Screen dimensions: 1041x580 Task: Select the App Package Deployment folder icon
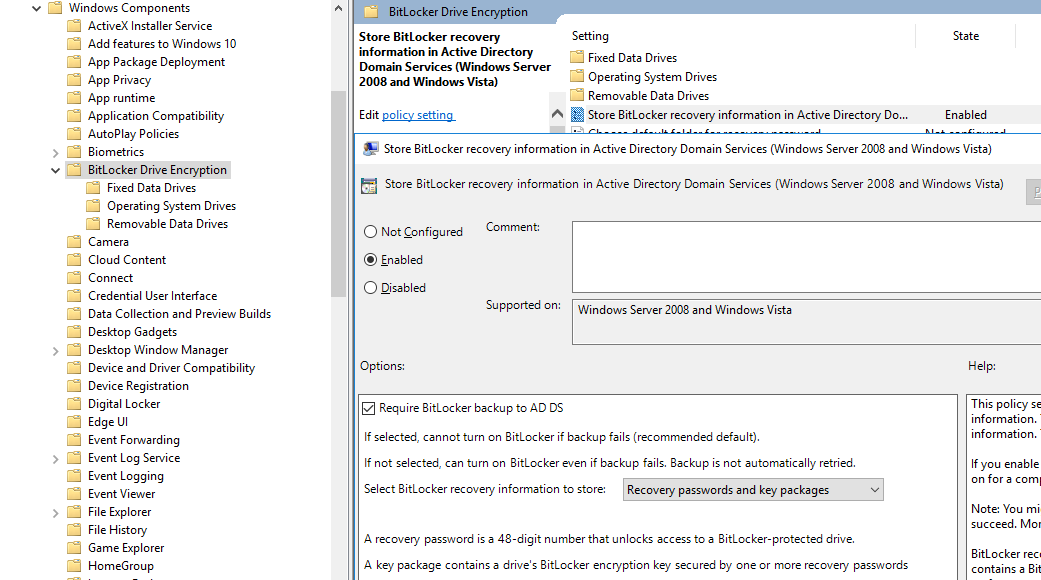(74, 62)
